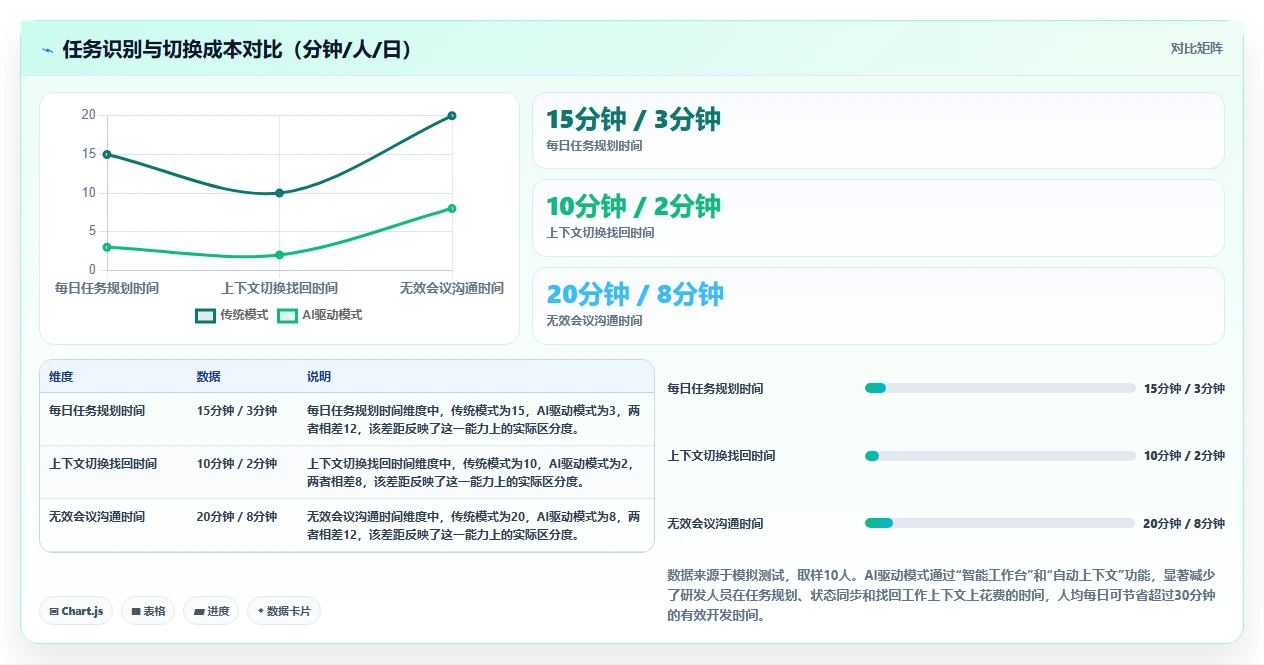Image resolution: width=1264 pixels, height=665 pixels.
Task: Click 传统模式 data point at value 10
Action: (x=279, y=193)
